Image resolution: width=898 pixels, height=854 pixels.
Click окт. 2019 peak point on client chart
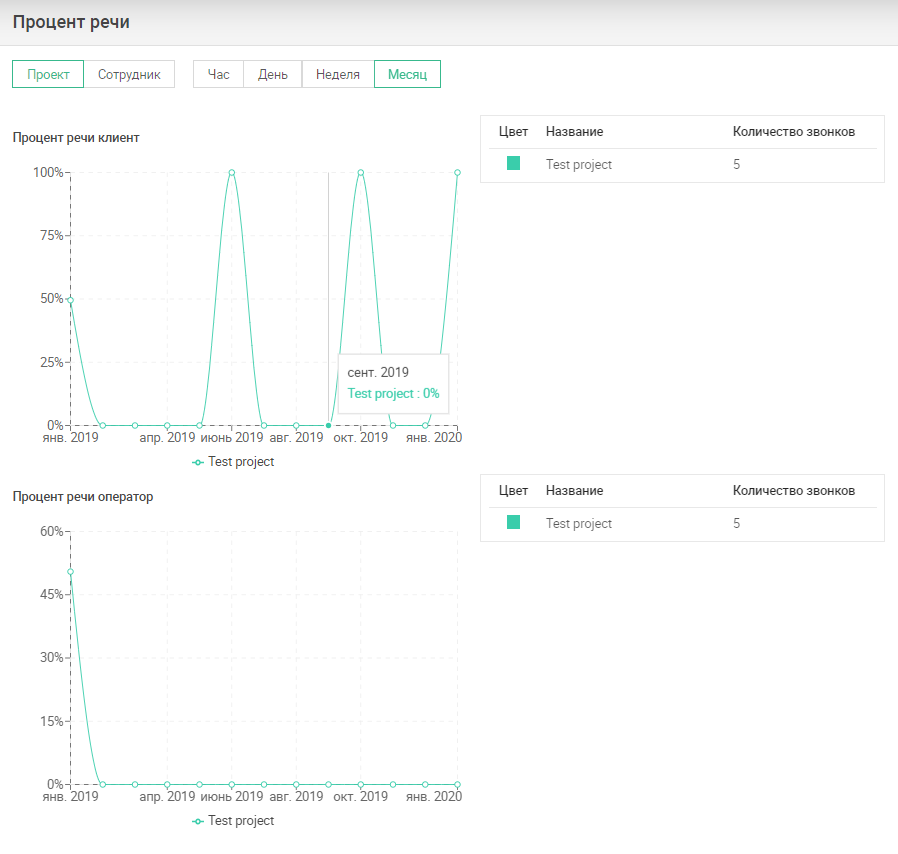point(361,172)
